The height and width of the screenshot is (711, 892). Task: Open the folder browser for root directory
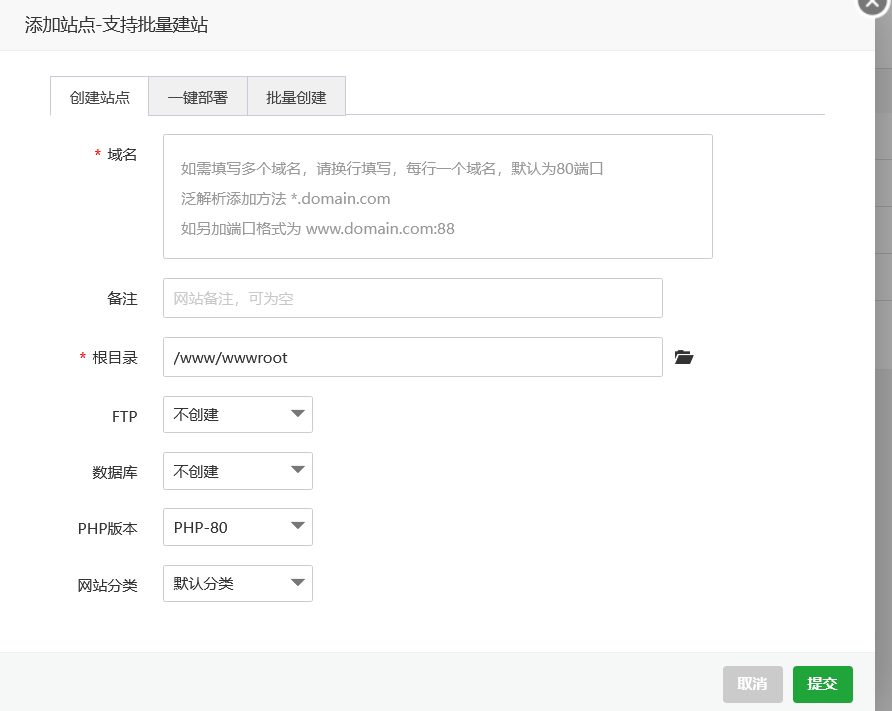[684, 357]
